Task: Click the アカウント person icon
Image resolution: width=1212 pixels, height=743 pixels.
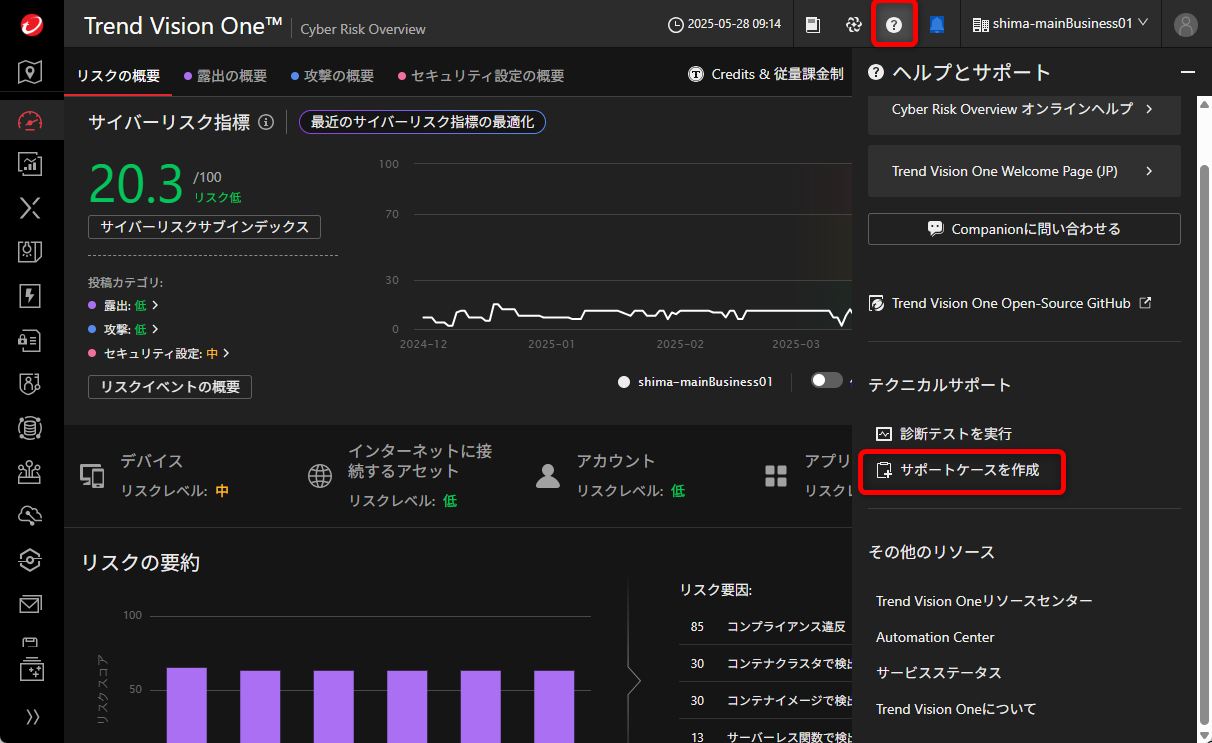Action: pos(548,476)
